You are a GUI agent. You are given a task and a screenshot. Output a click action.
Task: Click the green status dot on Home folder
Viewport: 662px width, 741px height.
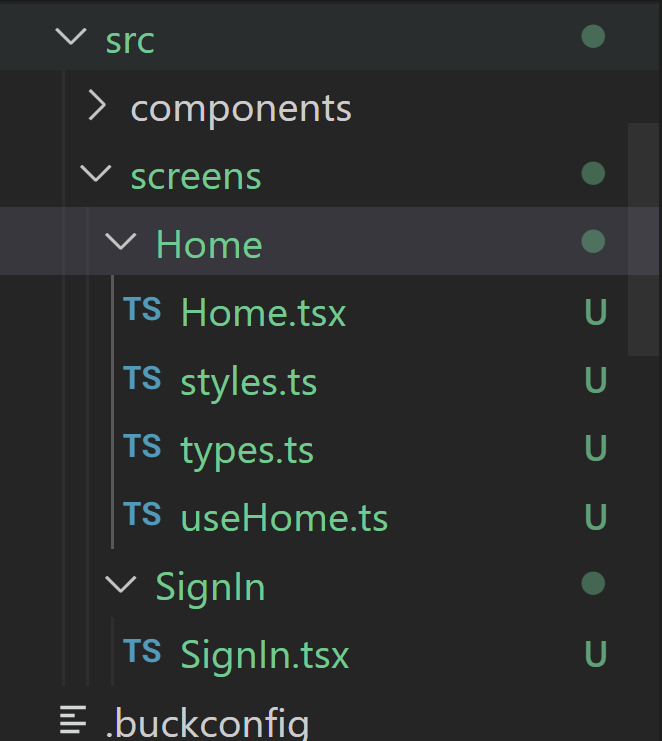click(x=593, y=241)
